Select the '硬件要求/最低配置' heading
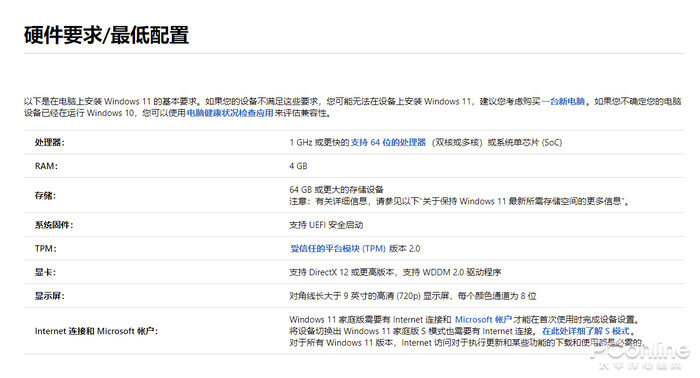The width and height of the screenshot is (700, 378). [106, 35]
